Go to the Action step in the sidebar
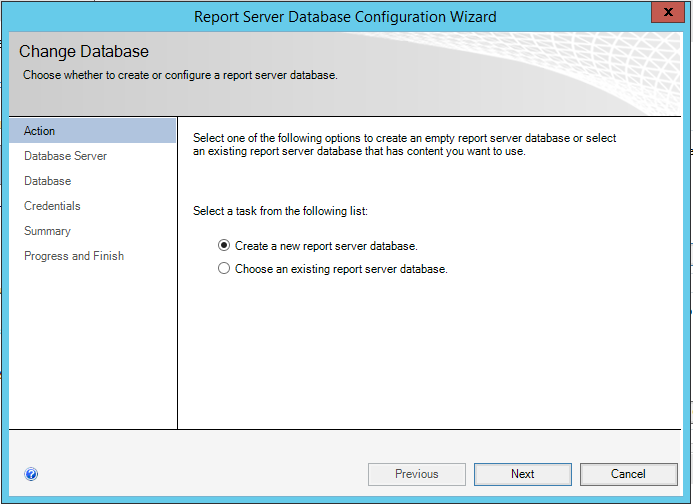Viewport: 693px width, 504px height. (x=40, y=131)
